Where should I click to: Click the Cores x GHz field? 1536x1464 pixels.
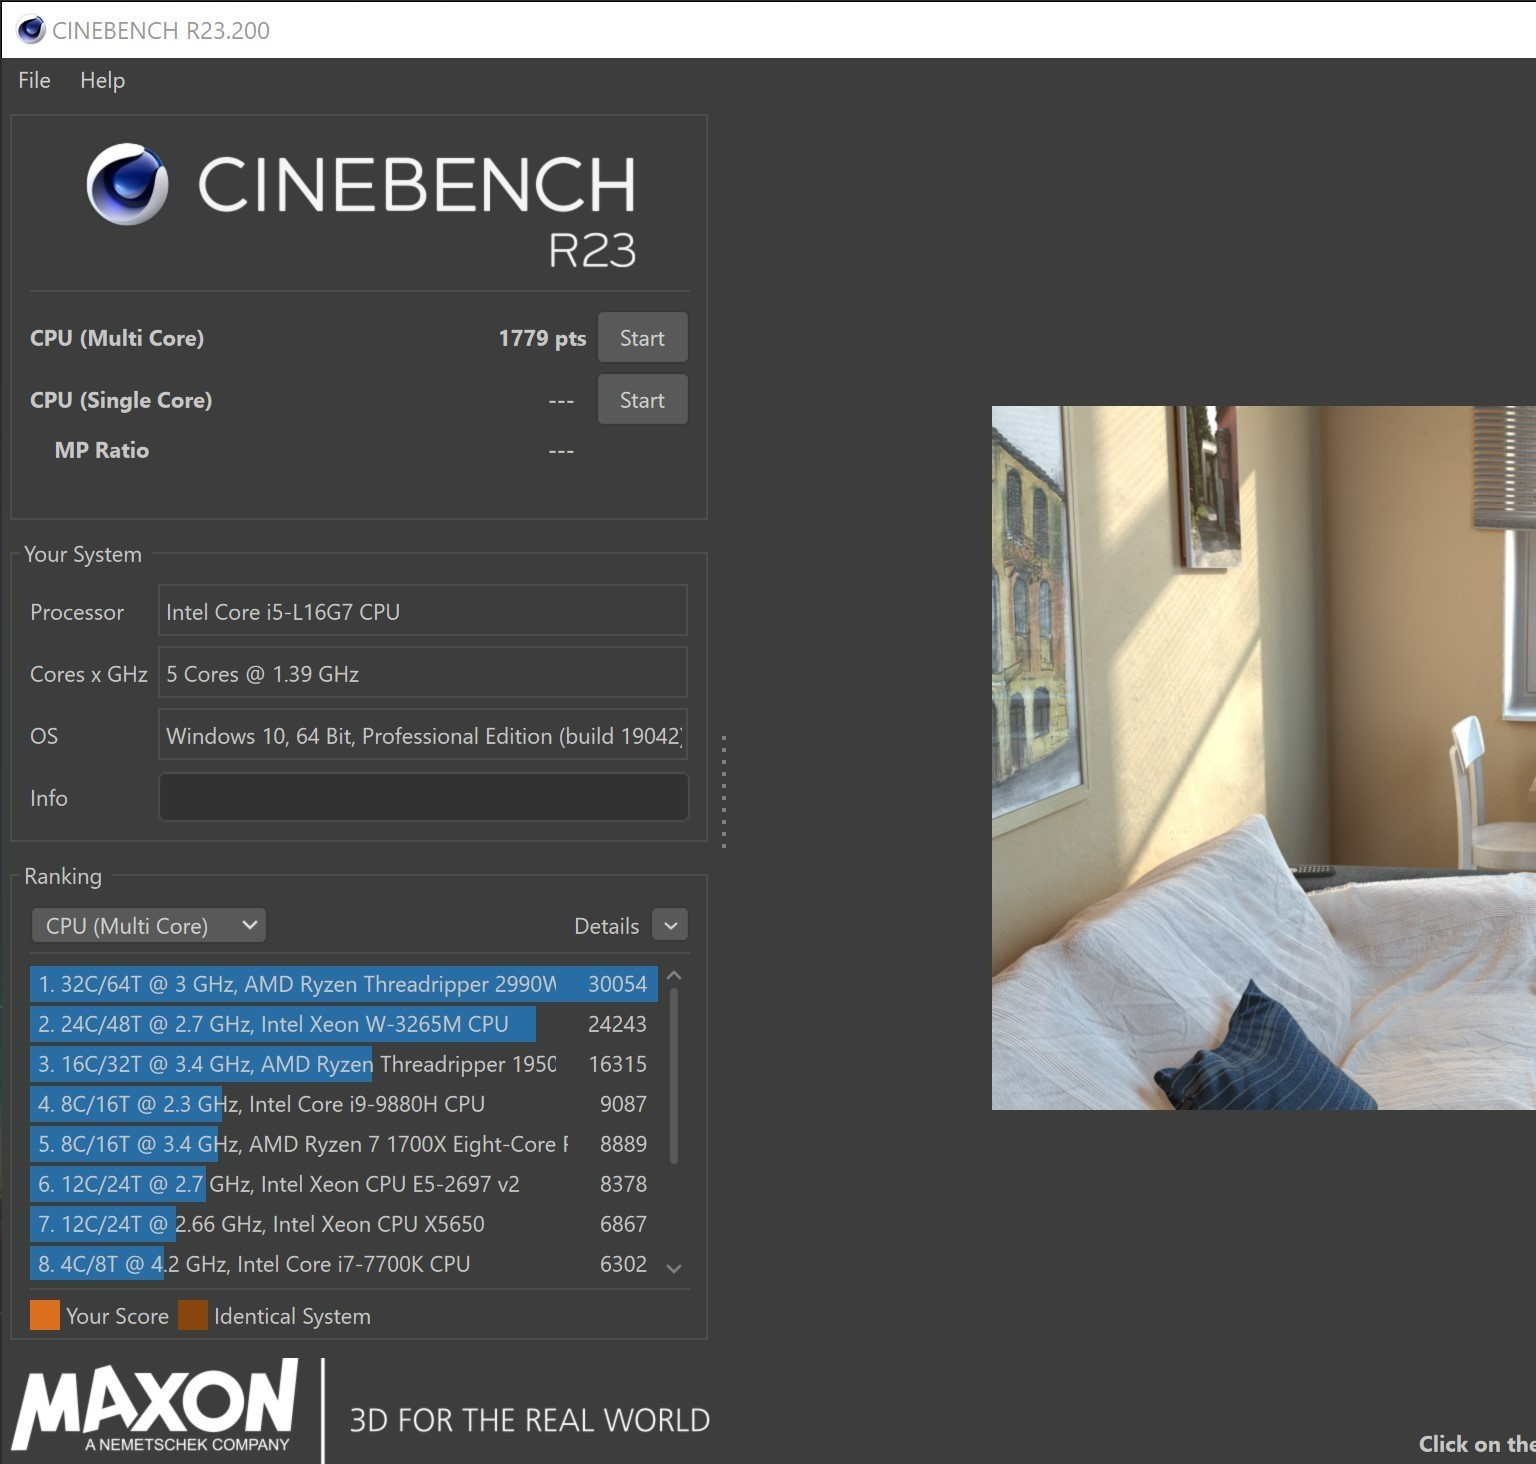(x=423, y=673)
